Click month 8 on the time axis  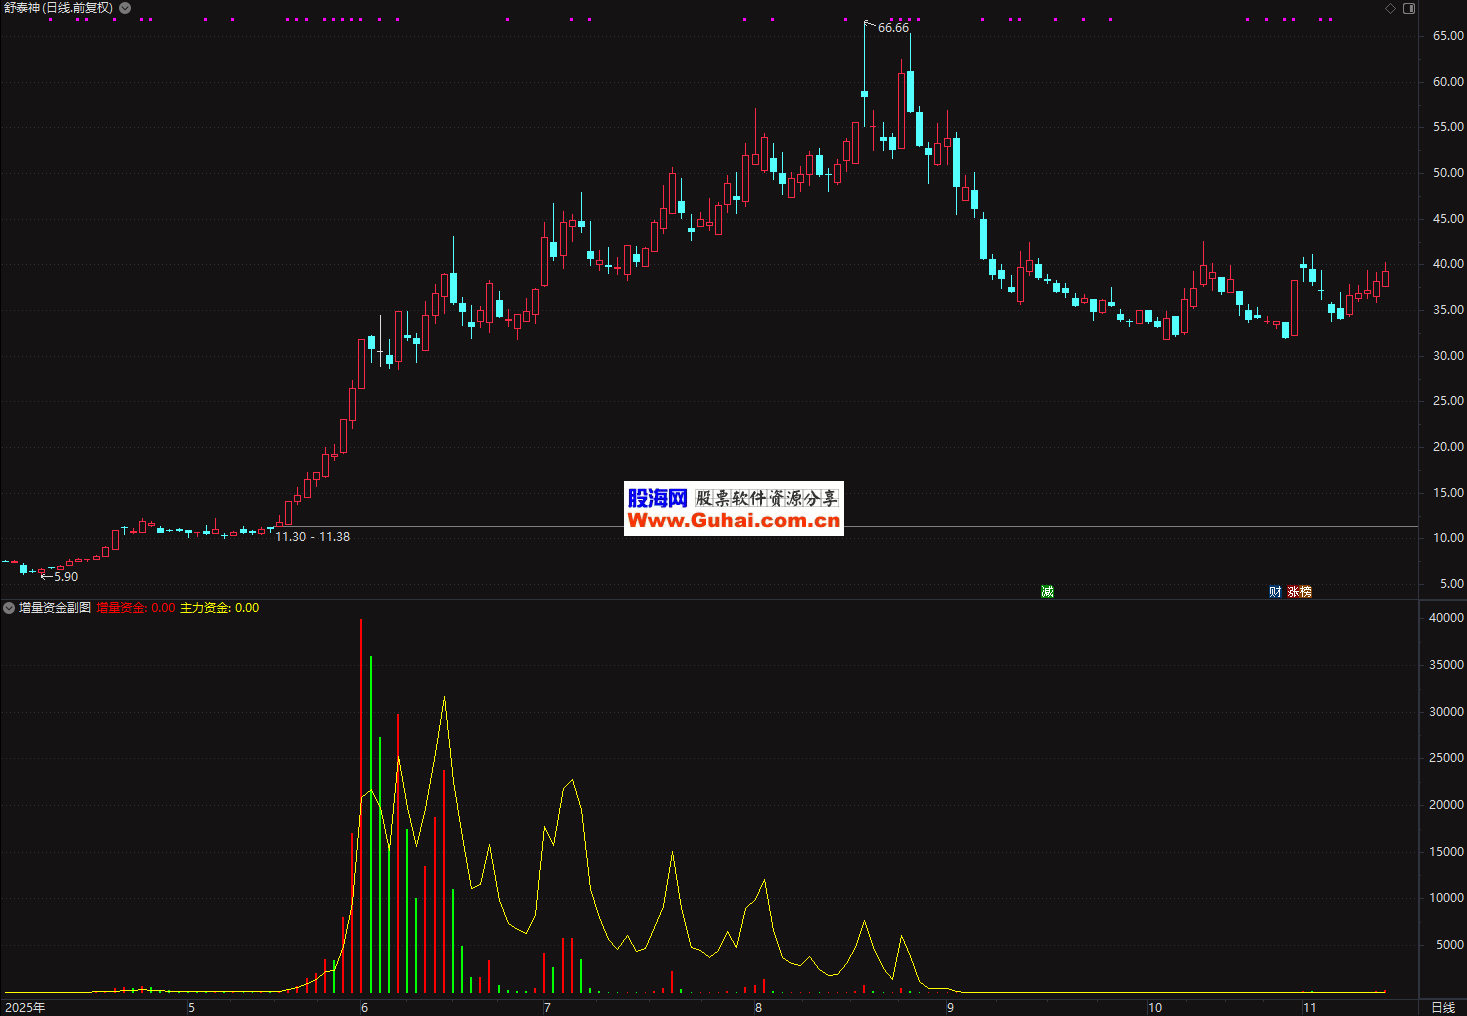tap(758, 1007)
